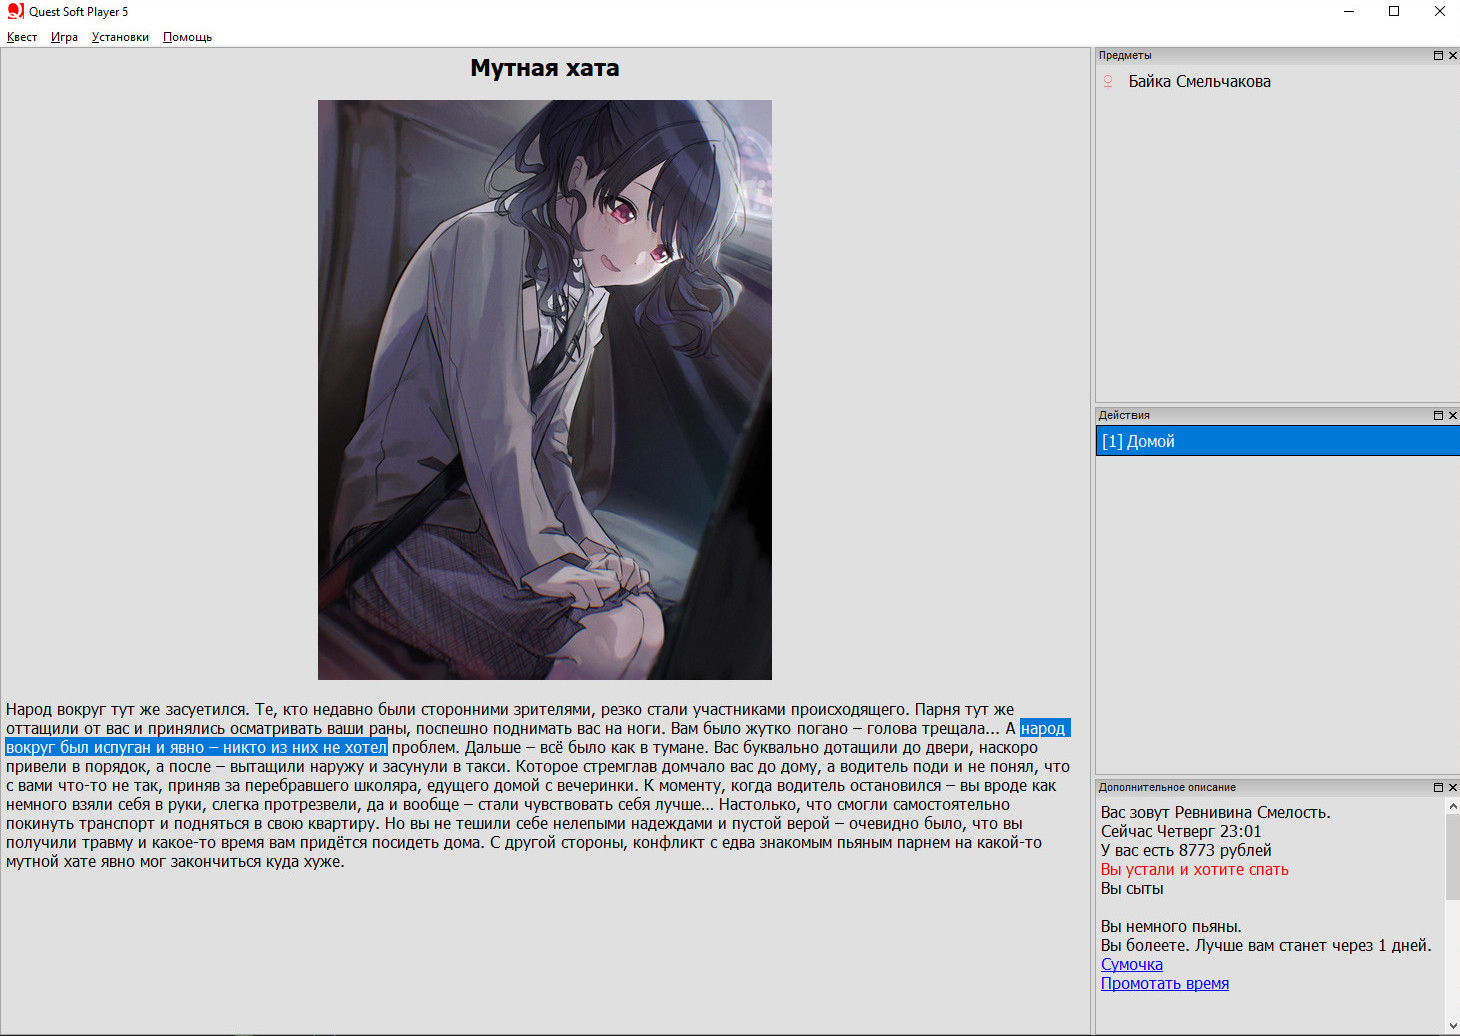Minimize the Quest Soft Player window

pyautogui.click(x=1349, y=11)
